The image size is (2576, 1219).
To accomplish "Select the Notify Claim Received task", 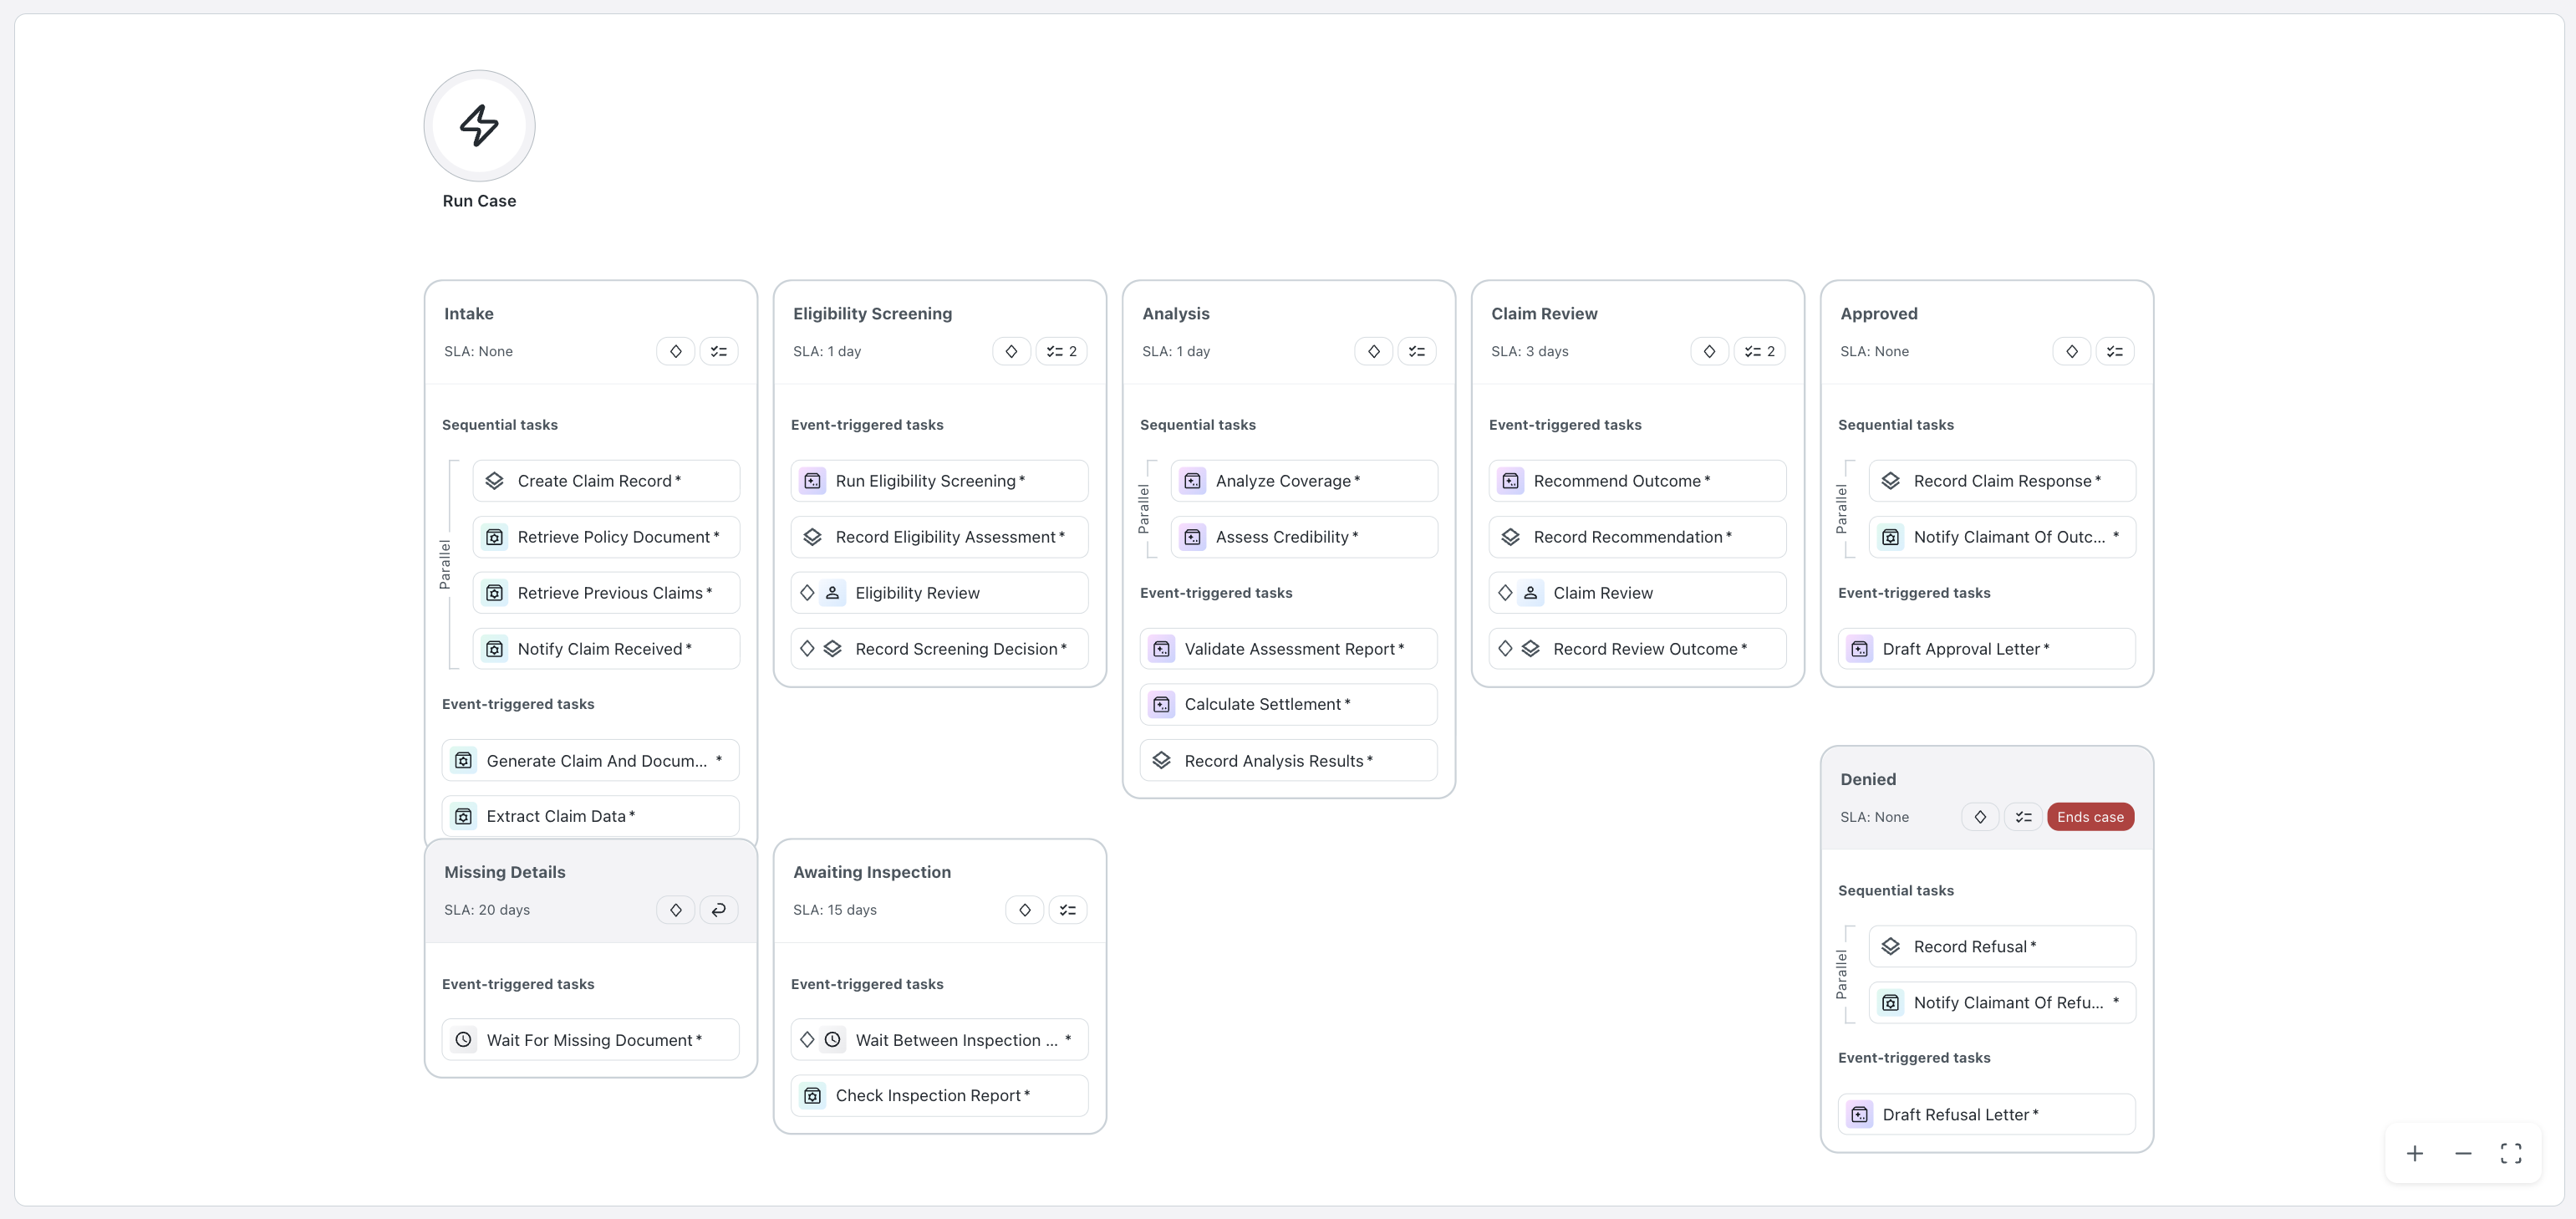I will coord(606,649).
